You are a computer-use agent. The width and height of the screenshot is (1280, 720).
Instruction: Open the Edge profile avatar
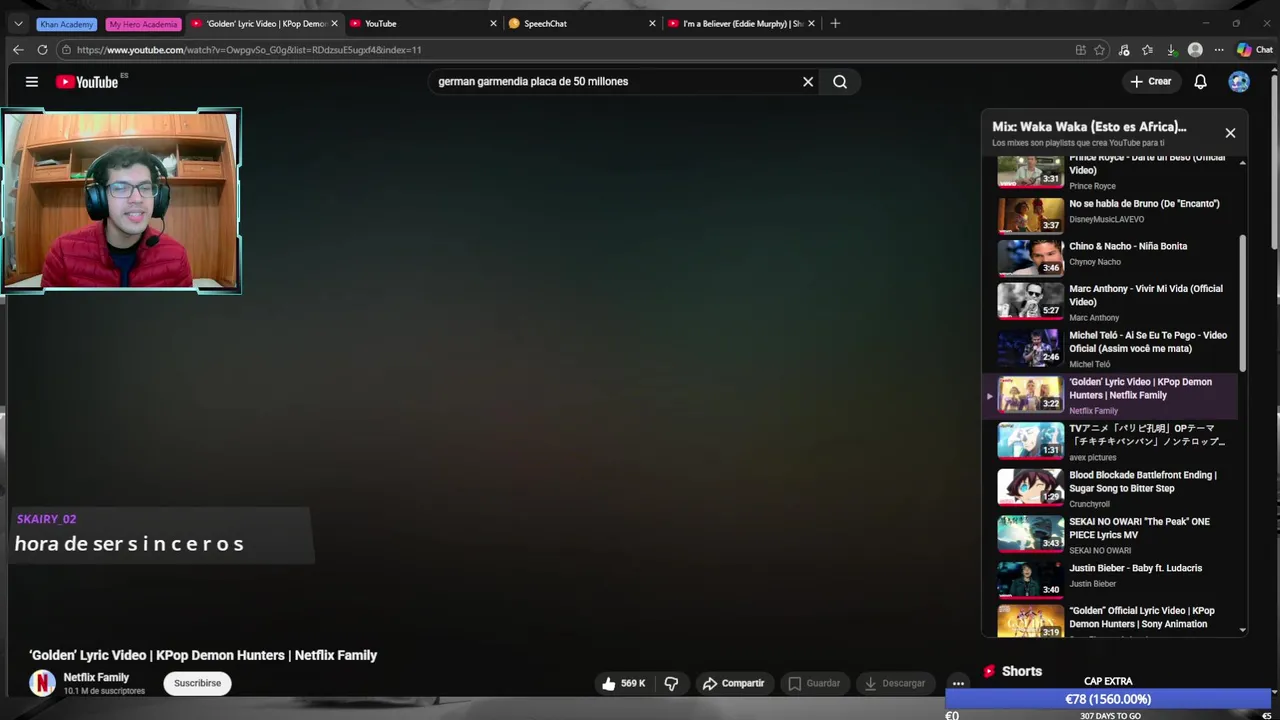[x=1195, y=50]
